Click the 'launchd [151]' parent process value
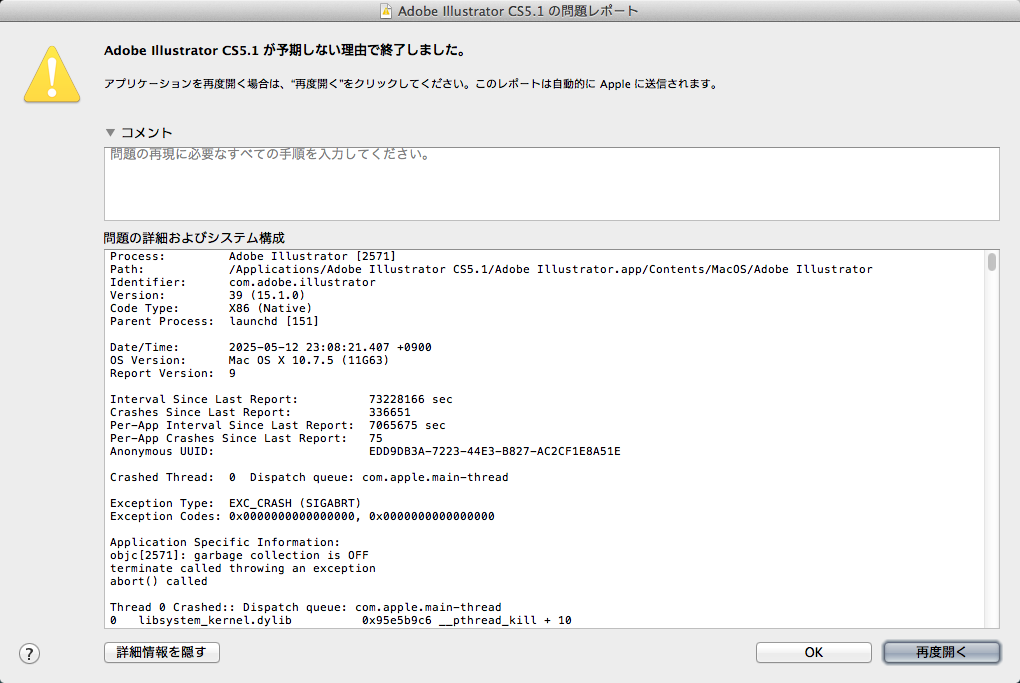This screenshot has width=1020, height=683. click(274, 321)
